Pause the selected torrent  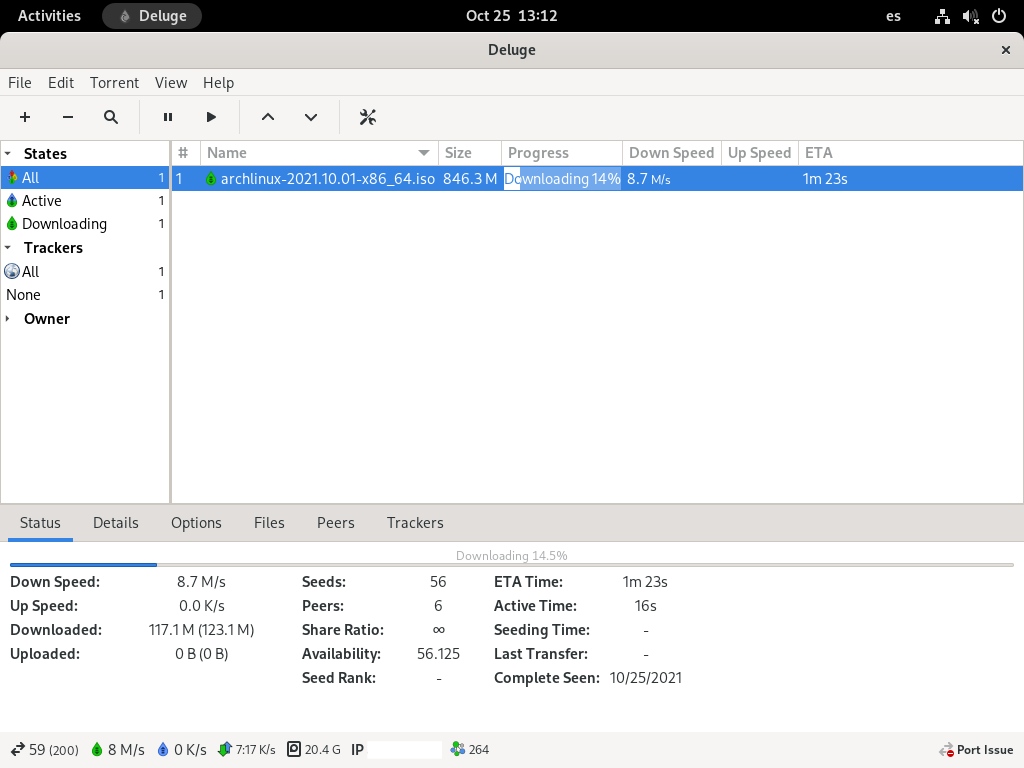click(x=168, y=117)
